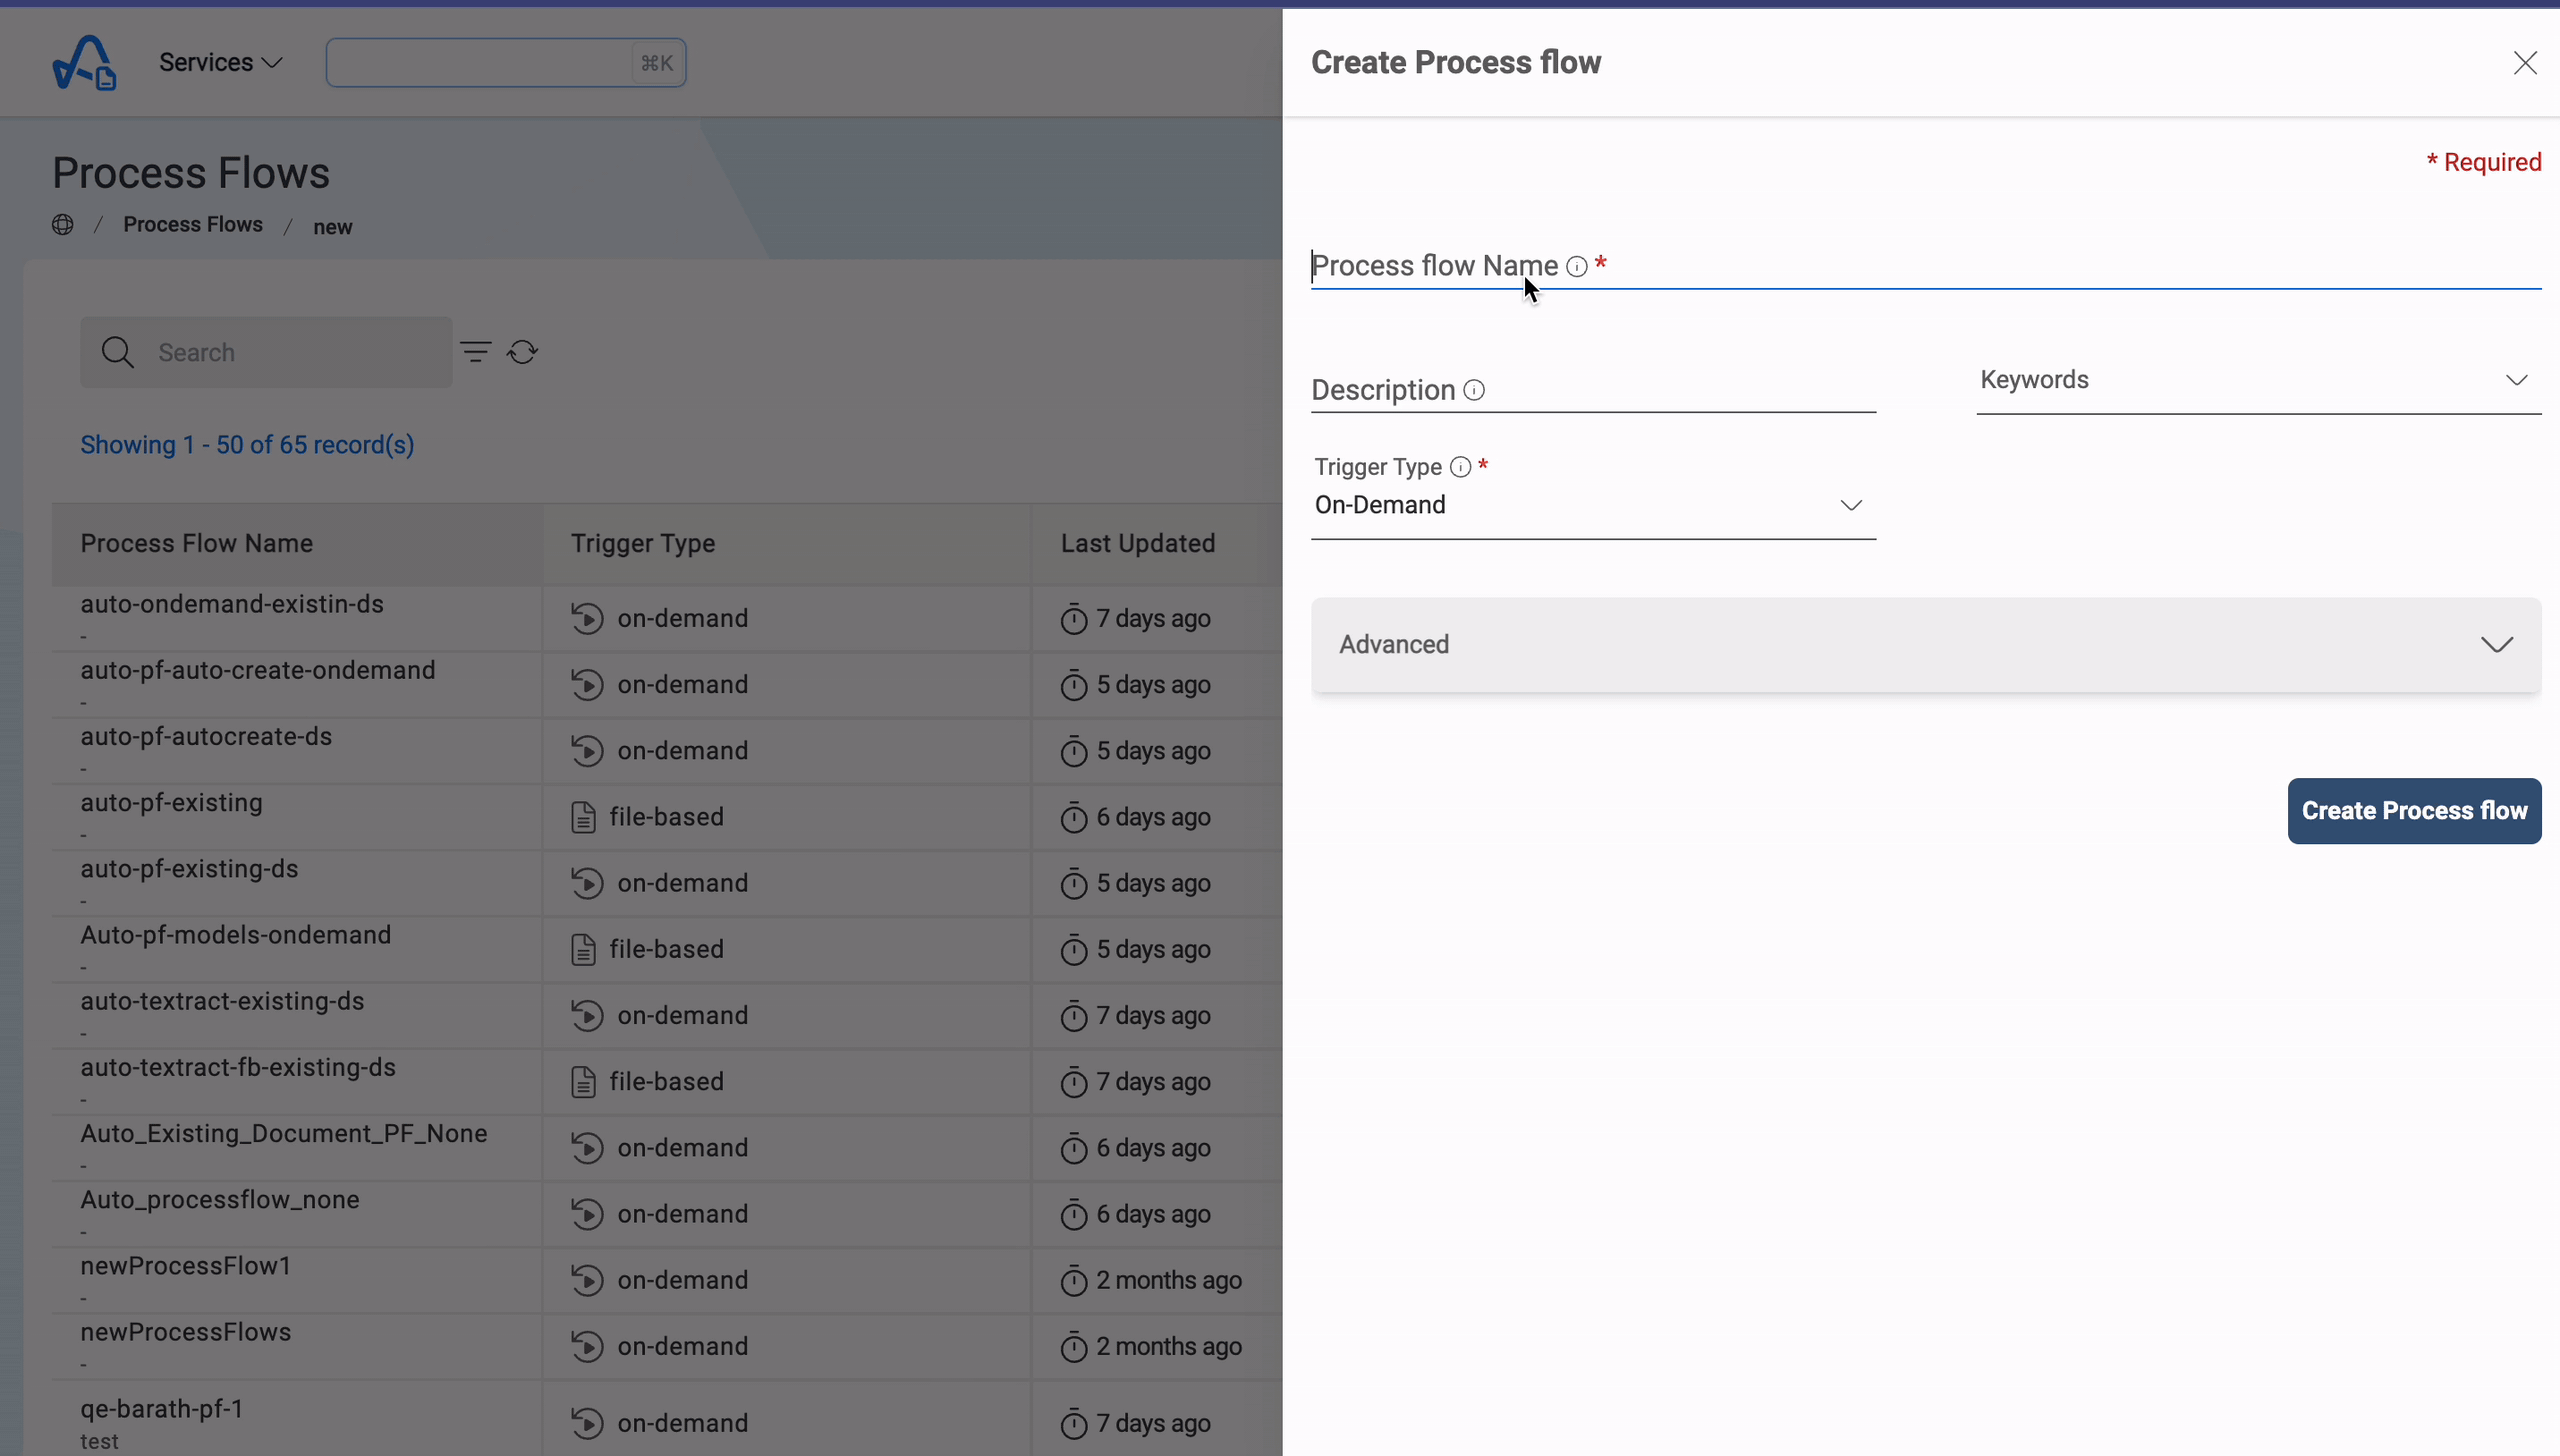Click the on-demand icon for newProcessFlow1
Image resolution: width=2560 pixels, height=1456 pixels.
tap(588, 1280)
